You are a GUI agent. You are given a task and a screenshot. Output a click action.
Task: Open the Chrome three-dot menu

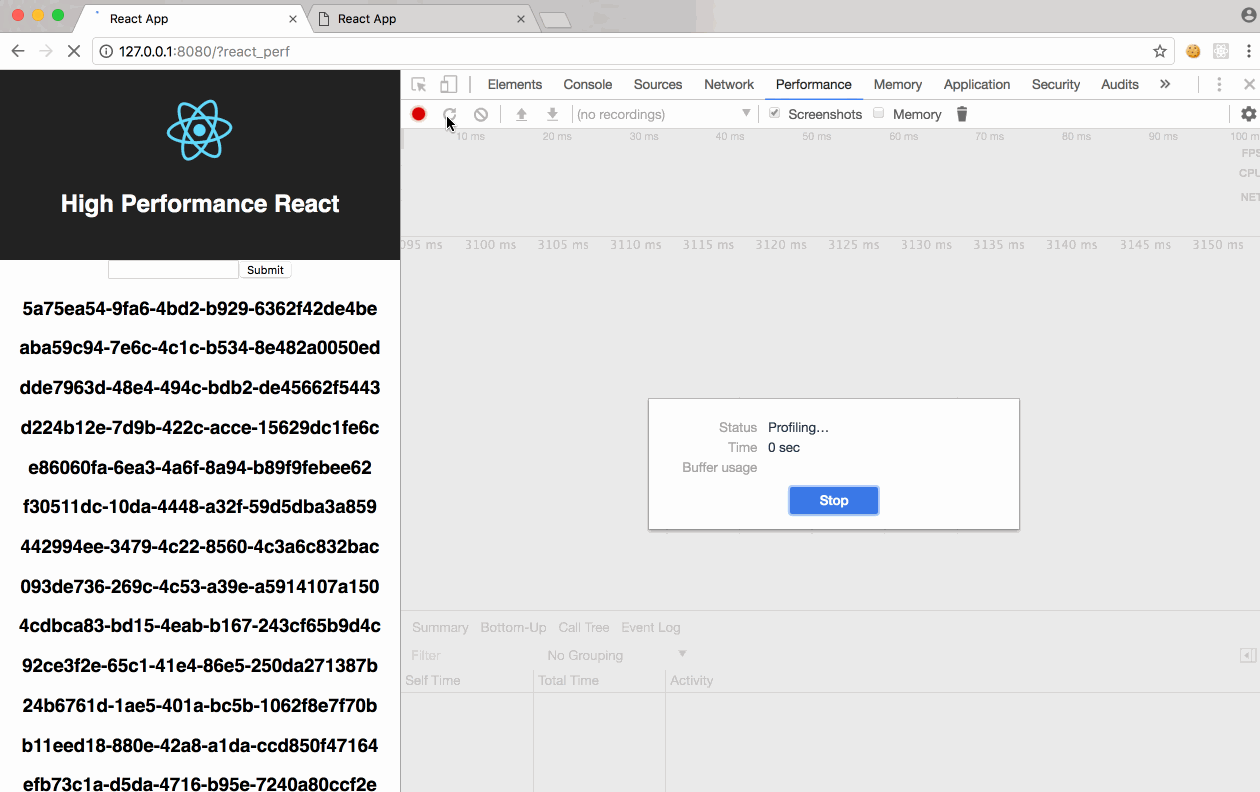tap(1248, 51)
